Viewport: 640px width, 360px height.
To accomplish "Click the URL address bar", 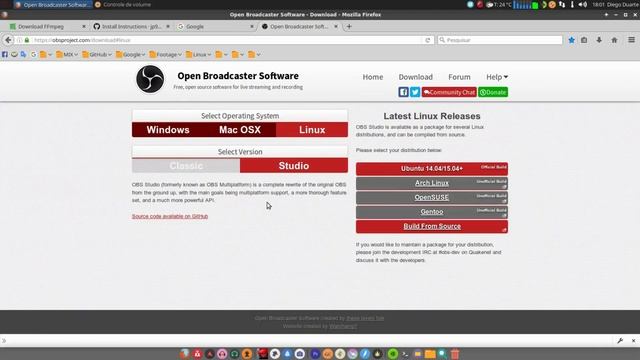I will 224,40.
